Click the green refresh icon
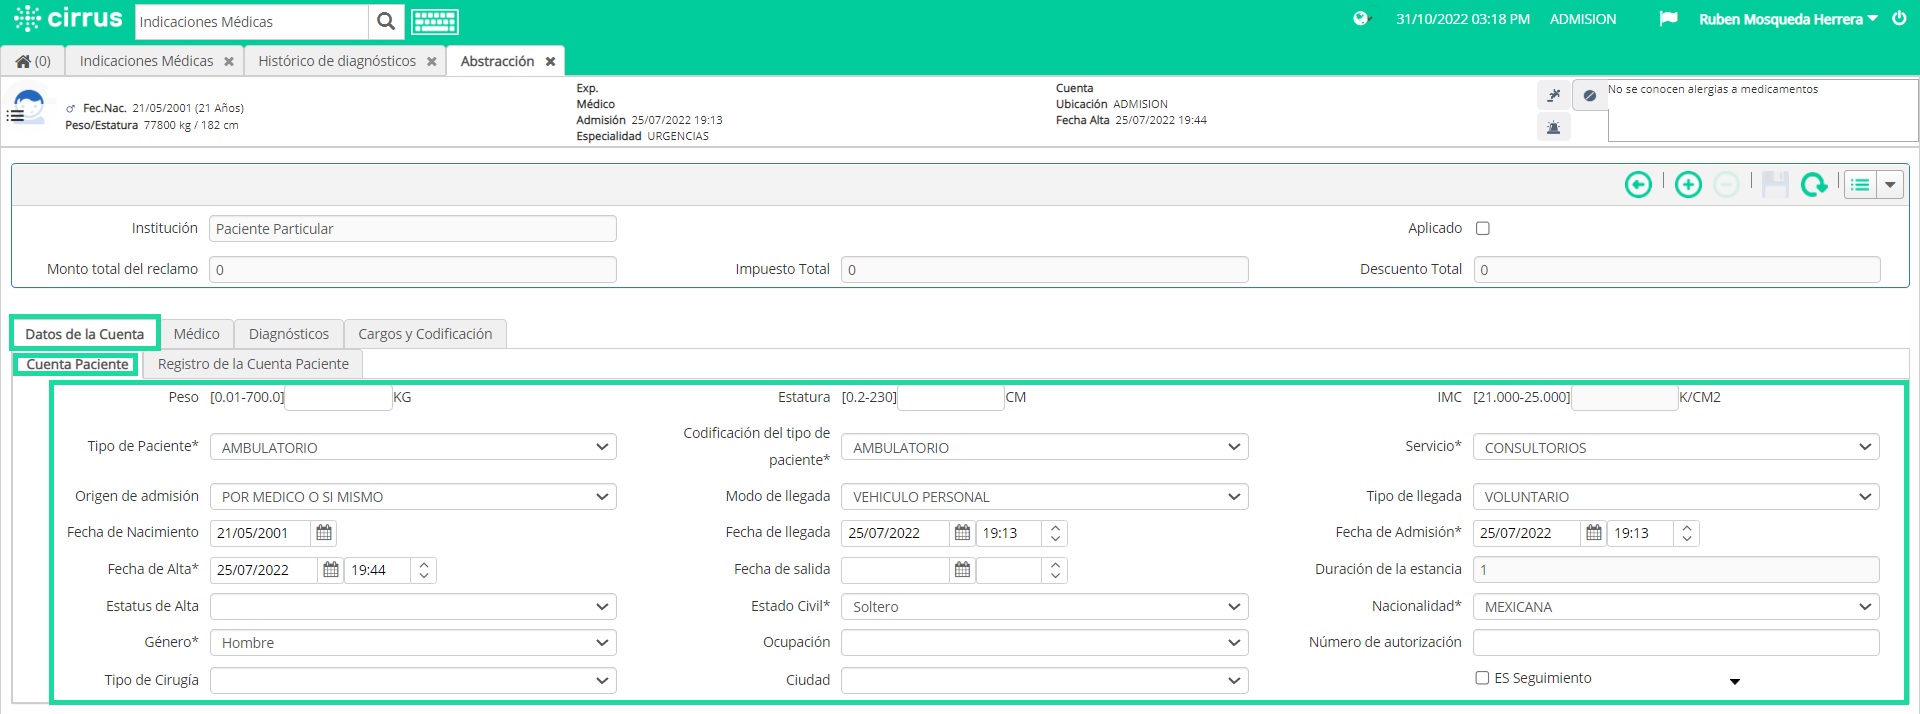 [x=1814, y=185]
